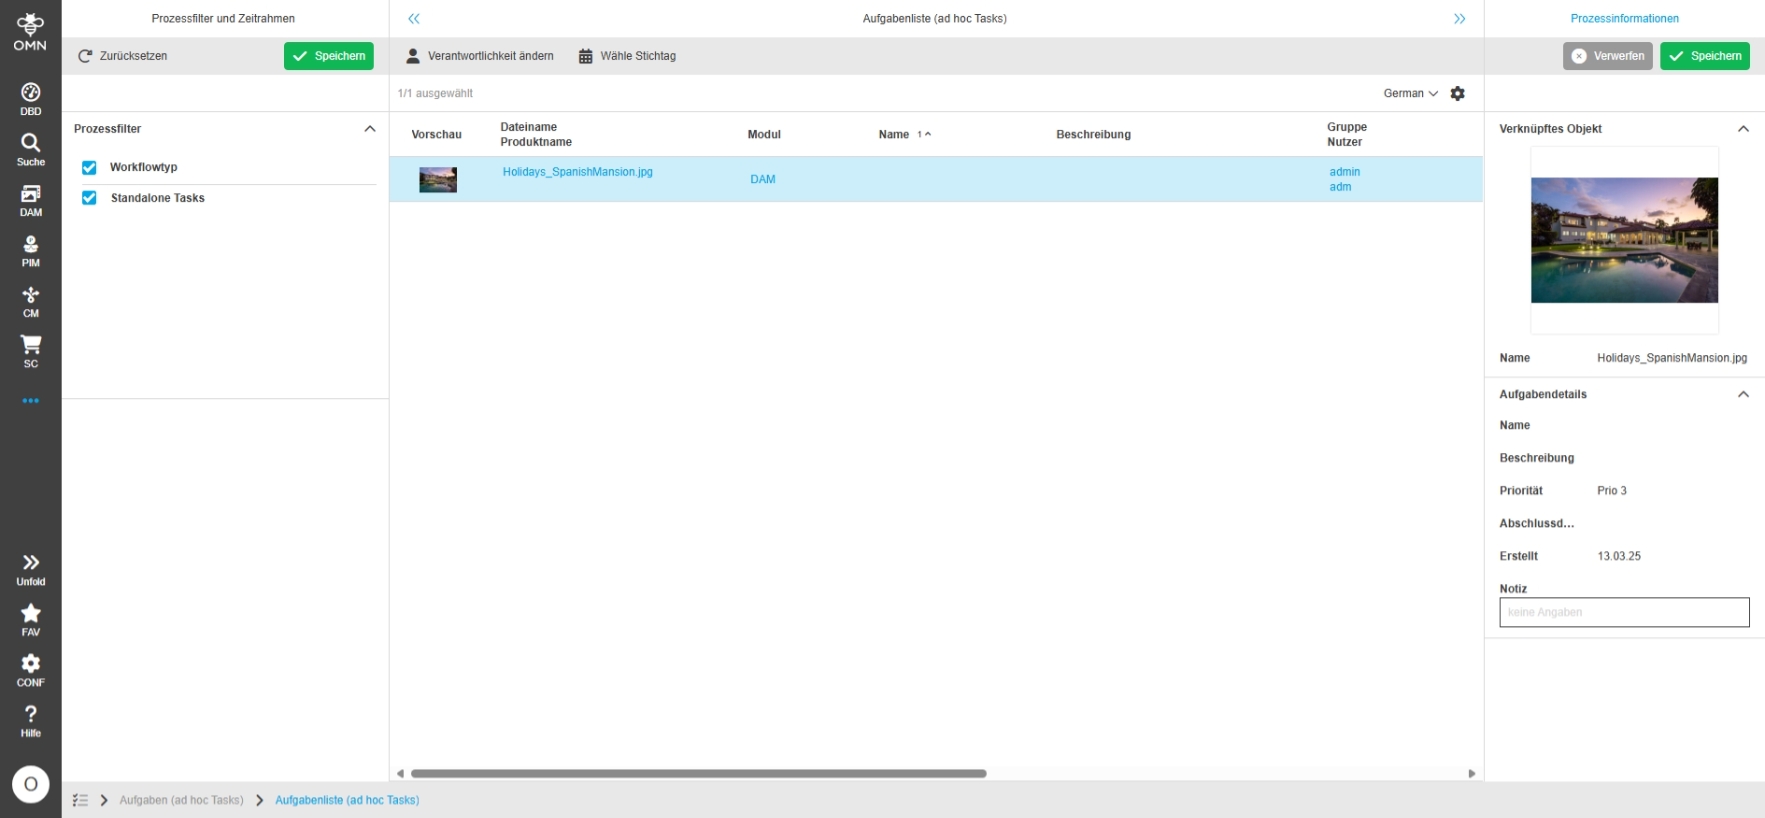Click the Notiz input field
1765x818 pixels.
point(1623,612)
